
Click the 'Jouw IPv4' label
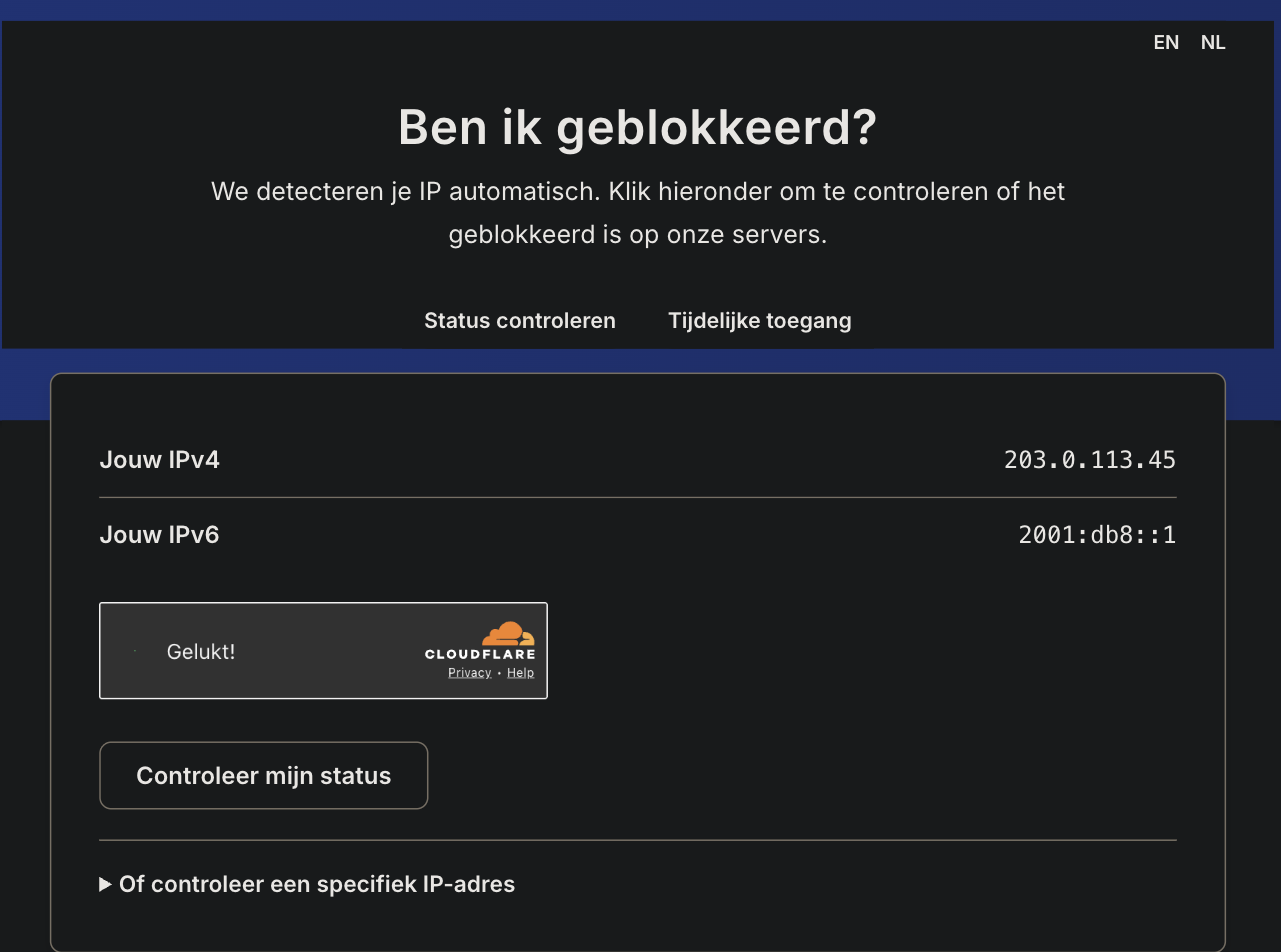159,460
